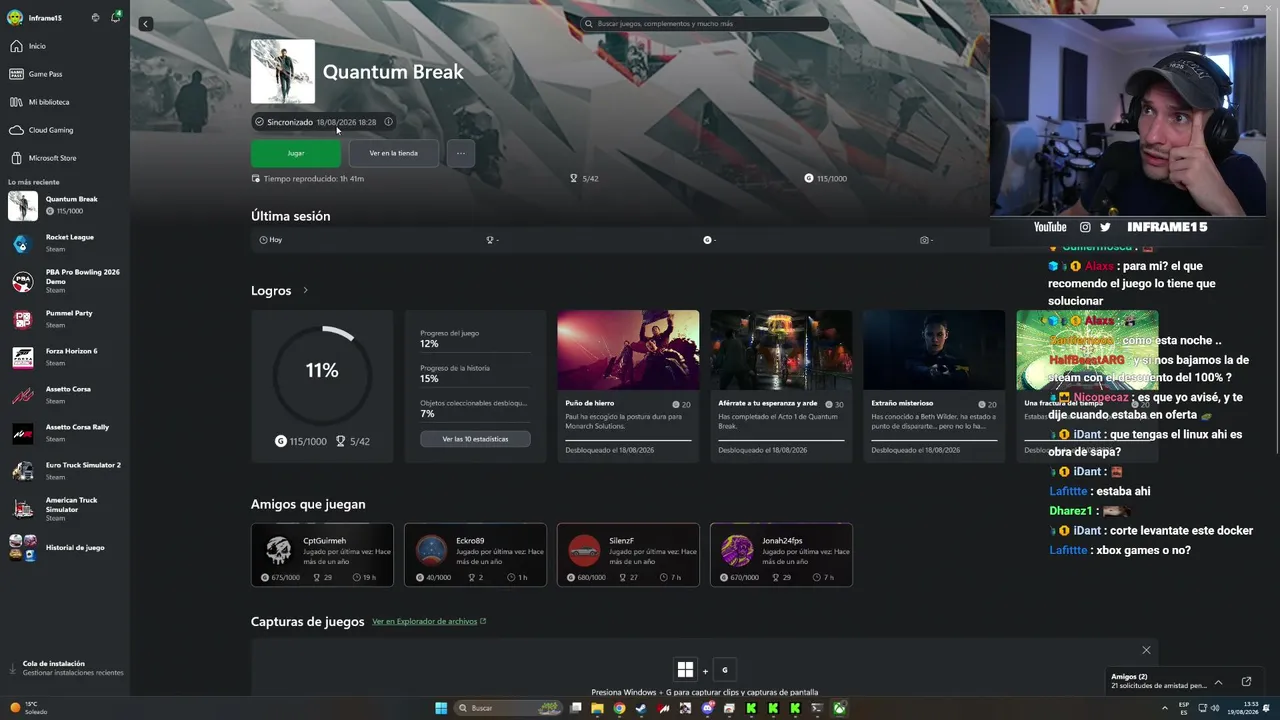Close the capture hint banner
This screenshot has width=1280, height=720.
pos(1146,650)
